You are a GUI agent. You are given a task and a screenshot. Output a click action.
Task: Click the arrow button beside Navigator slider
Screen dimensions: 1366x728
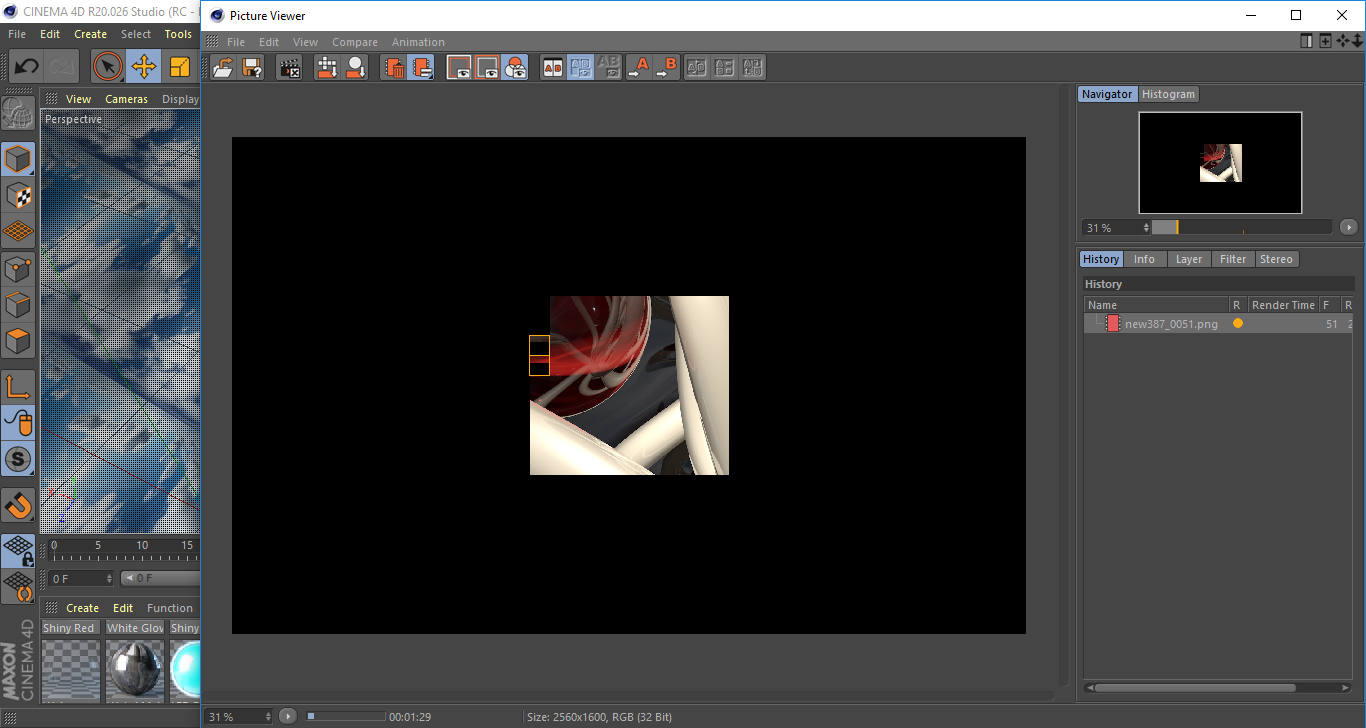[x=1348, y=227]
